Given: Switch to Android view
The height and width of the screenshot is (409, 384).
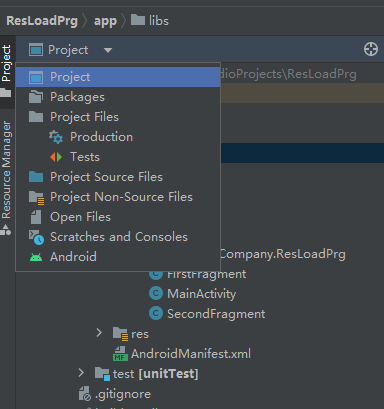Looking at the screenshot, I should [118, 257].
